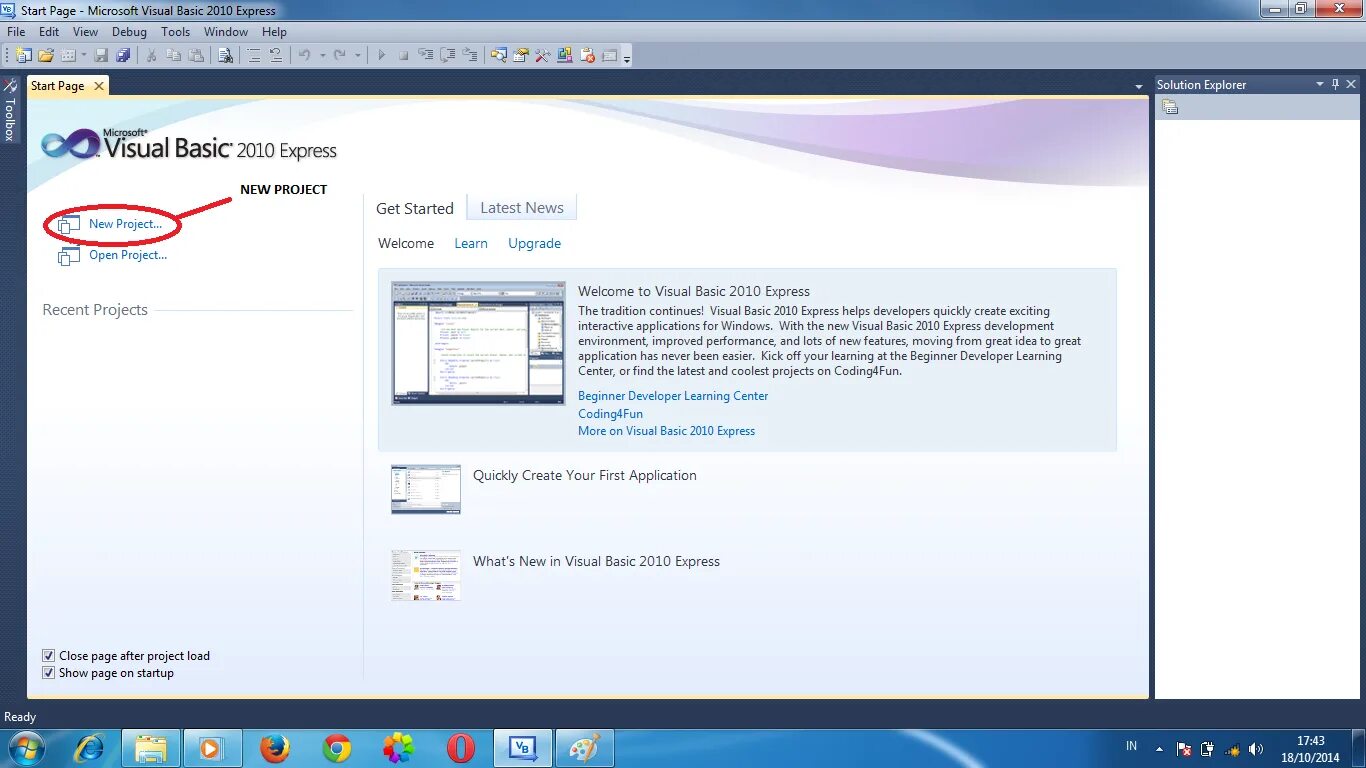
Task: Open the Edit menu
Action: (49, 32)
